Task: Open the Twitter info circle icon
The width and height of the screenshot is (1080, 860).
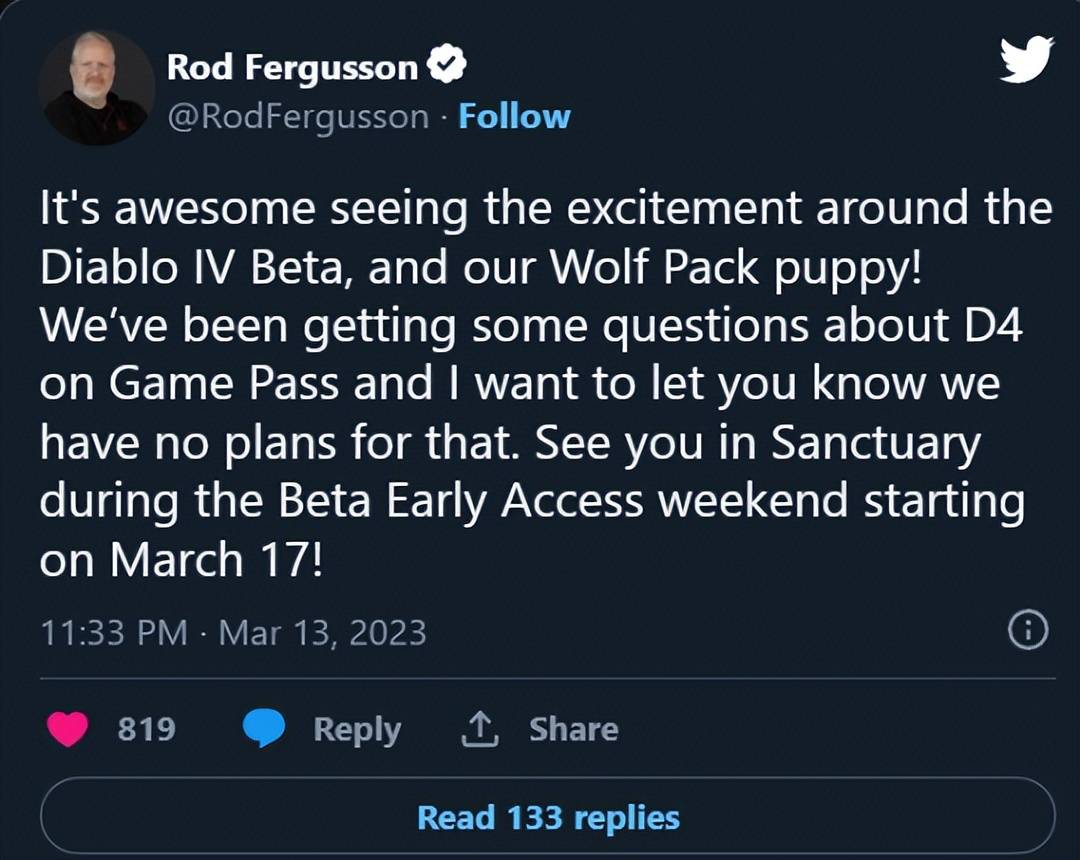Action: [1028, 630]
